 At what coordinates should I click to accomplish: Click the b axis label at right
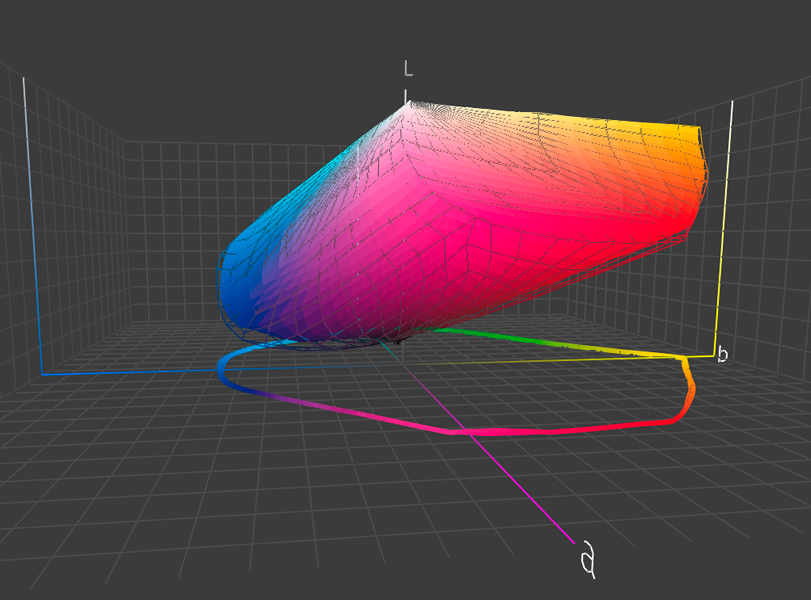[x=722, y=353]
